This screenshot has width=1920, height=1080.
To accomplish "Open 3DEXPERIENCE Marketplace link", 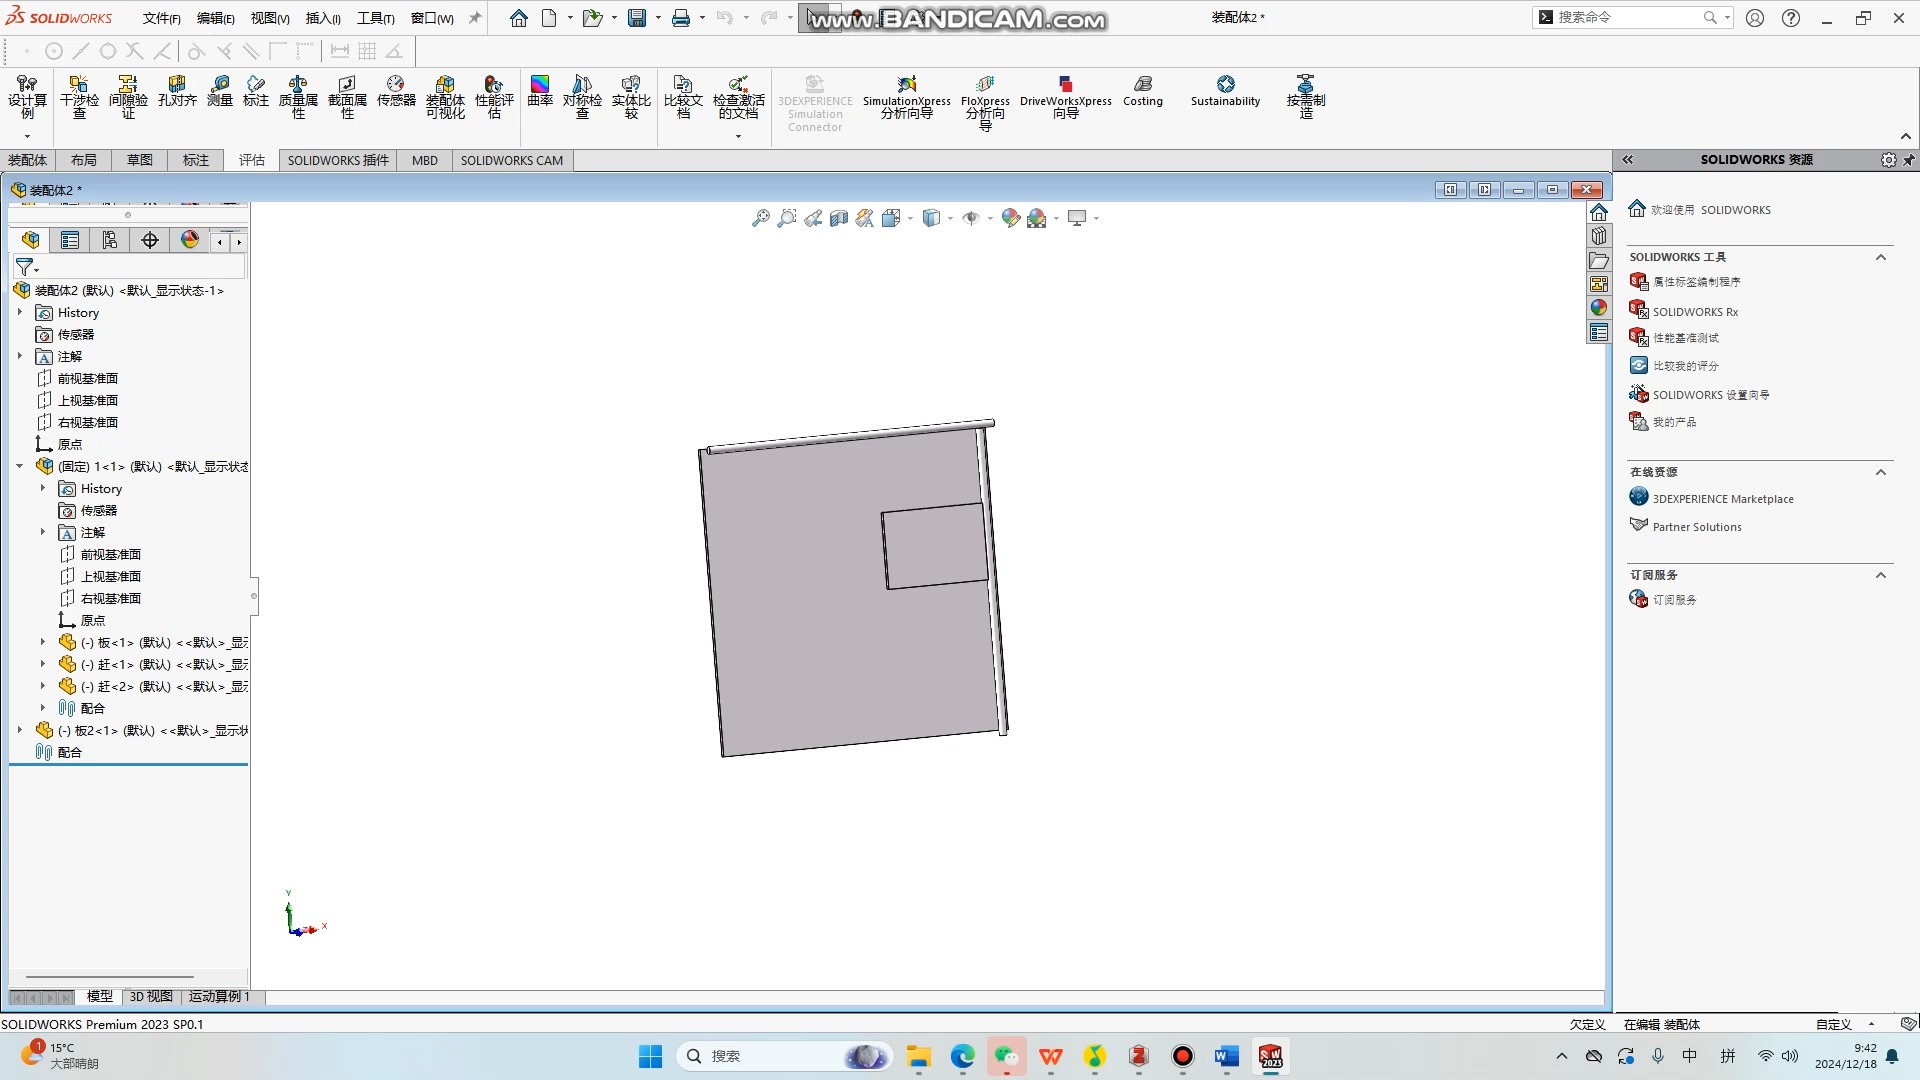I will coord(1723,497).
